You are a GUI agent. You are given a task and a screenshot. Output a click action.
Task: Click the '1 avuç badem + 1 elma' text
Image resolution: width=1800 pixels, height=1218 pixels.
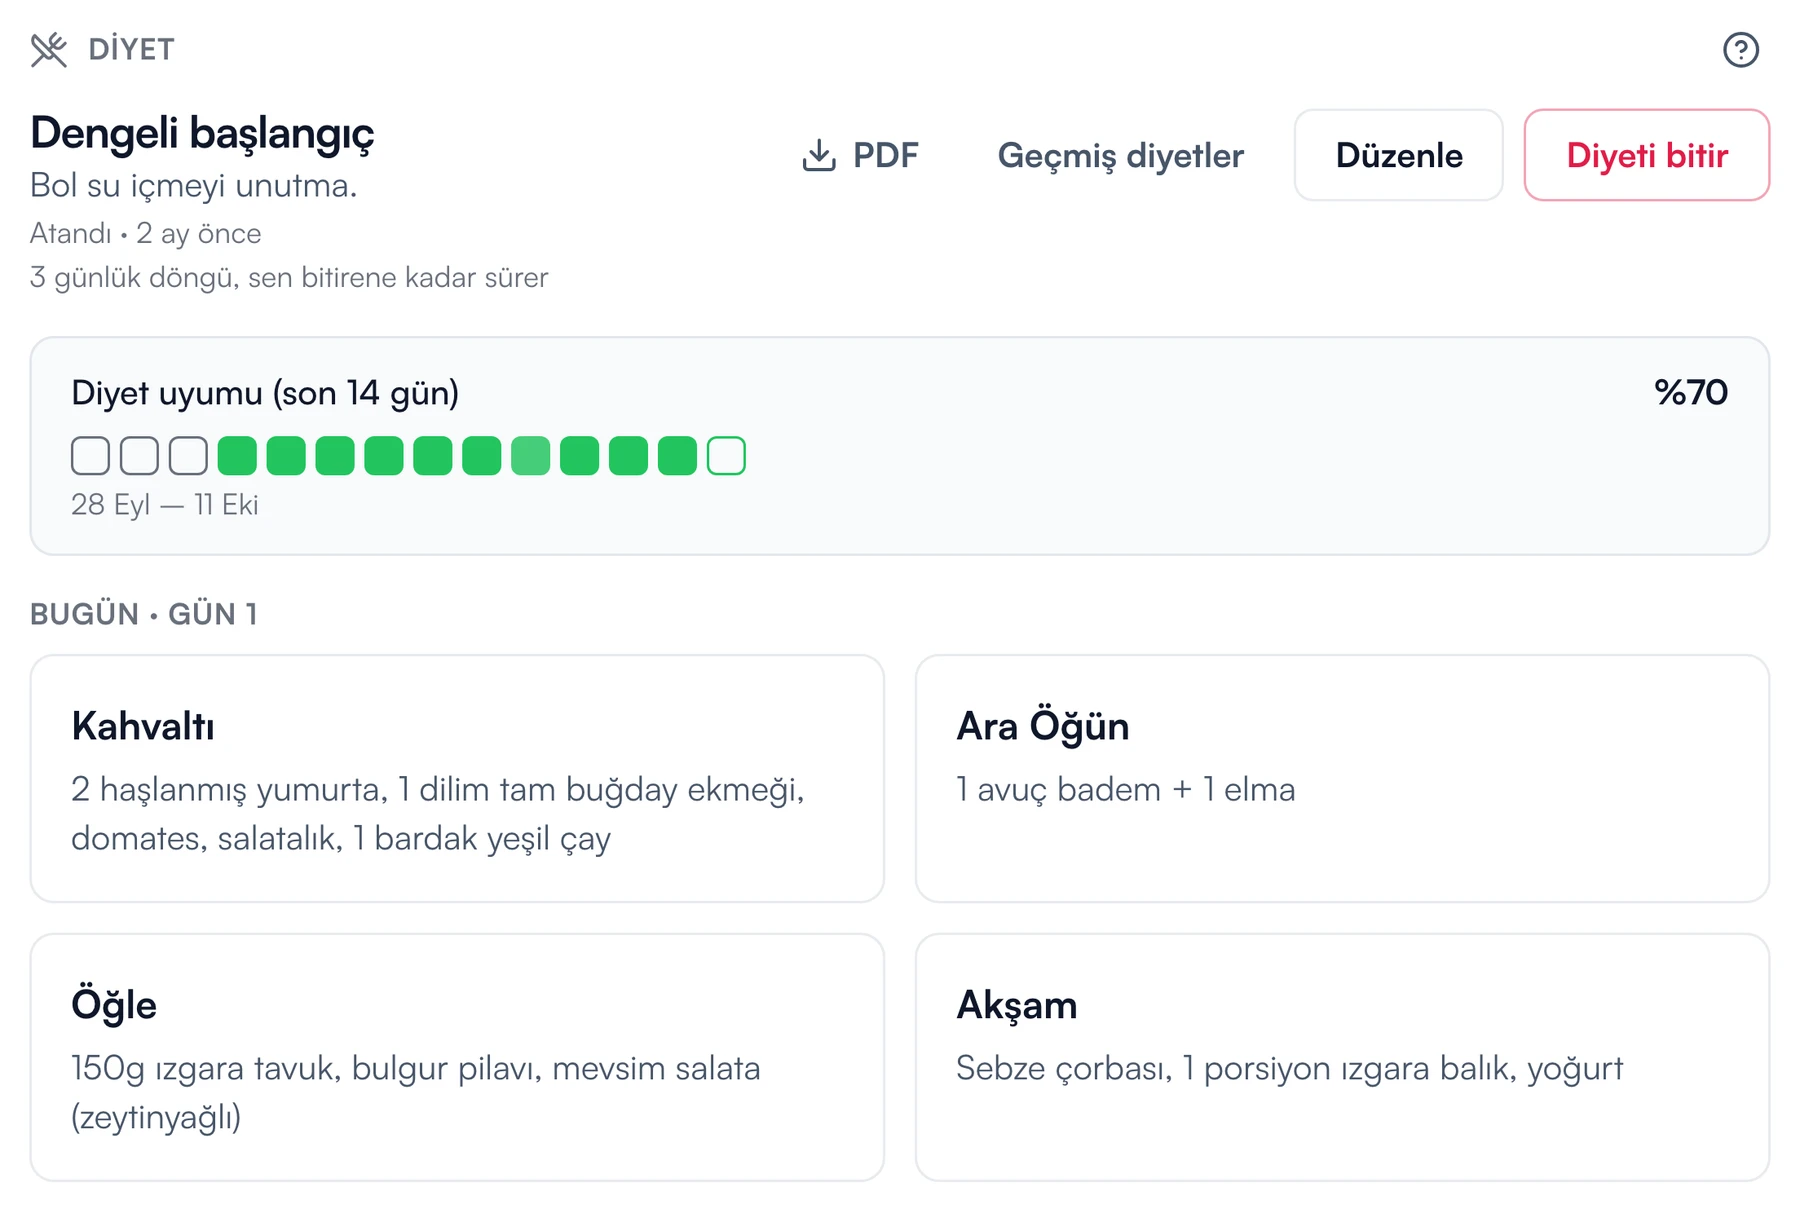point(1125,790)
